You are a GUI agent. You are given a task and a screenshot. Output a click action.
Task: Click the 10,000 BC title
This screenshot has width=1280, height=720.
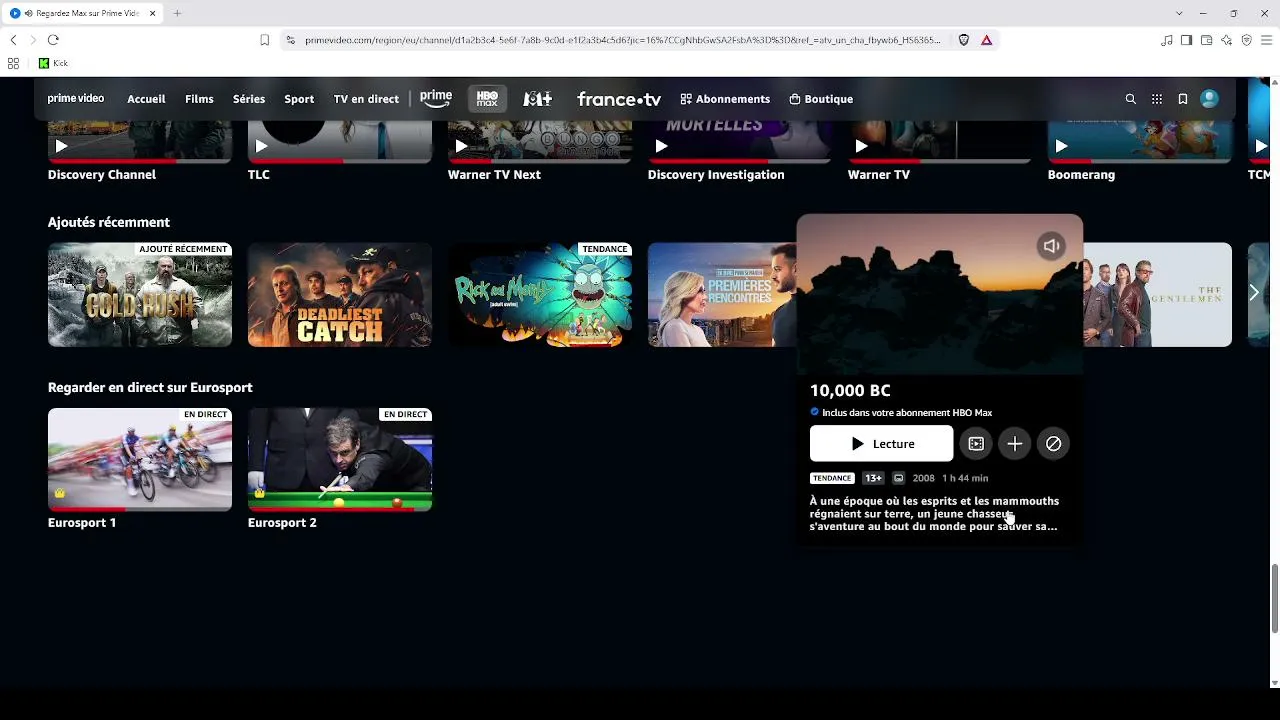pos(850,391)
